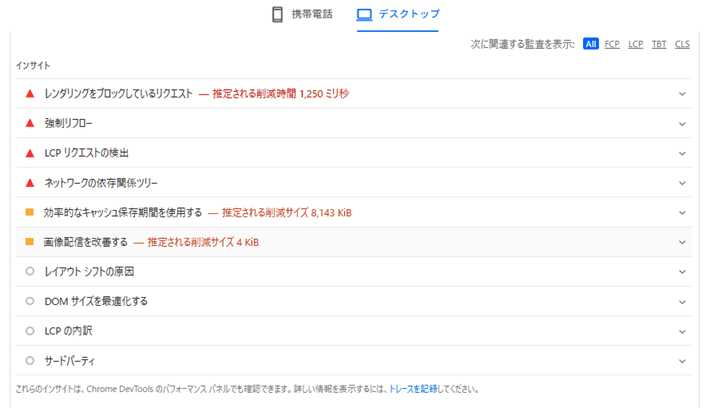Switch to the 携帯電話 tab
Screen dimensions: 710x408
tap(305, 15)
